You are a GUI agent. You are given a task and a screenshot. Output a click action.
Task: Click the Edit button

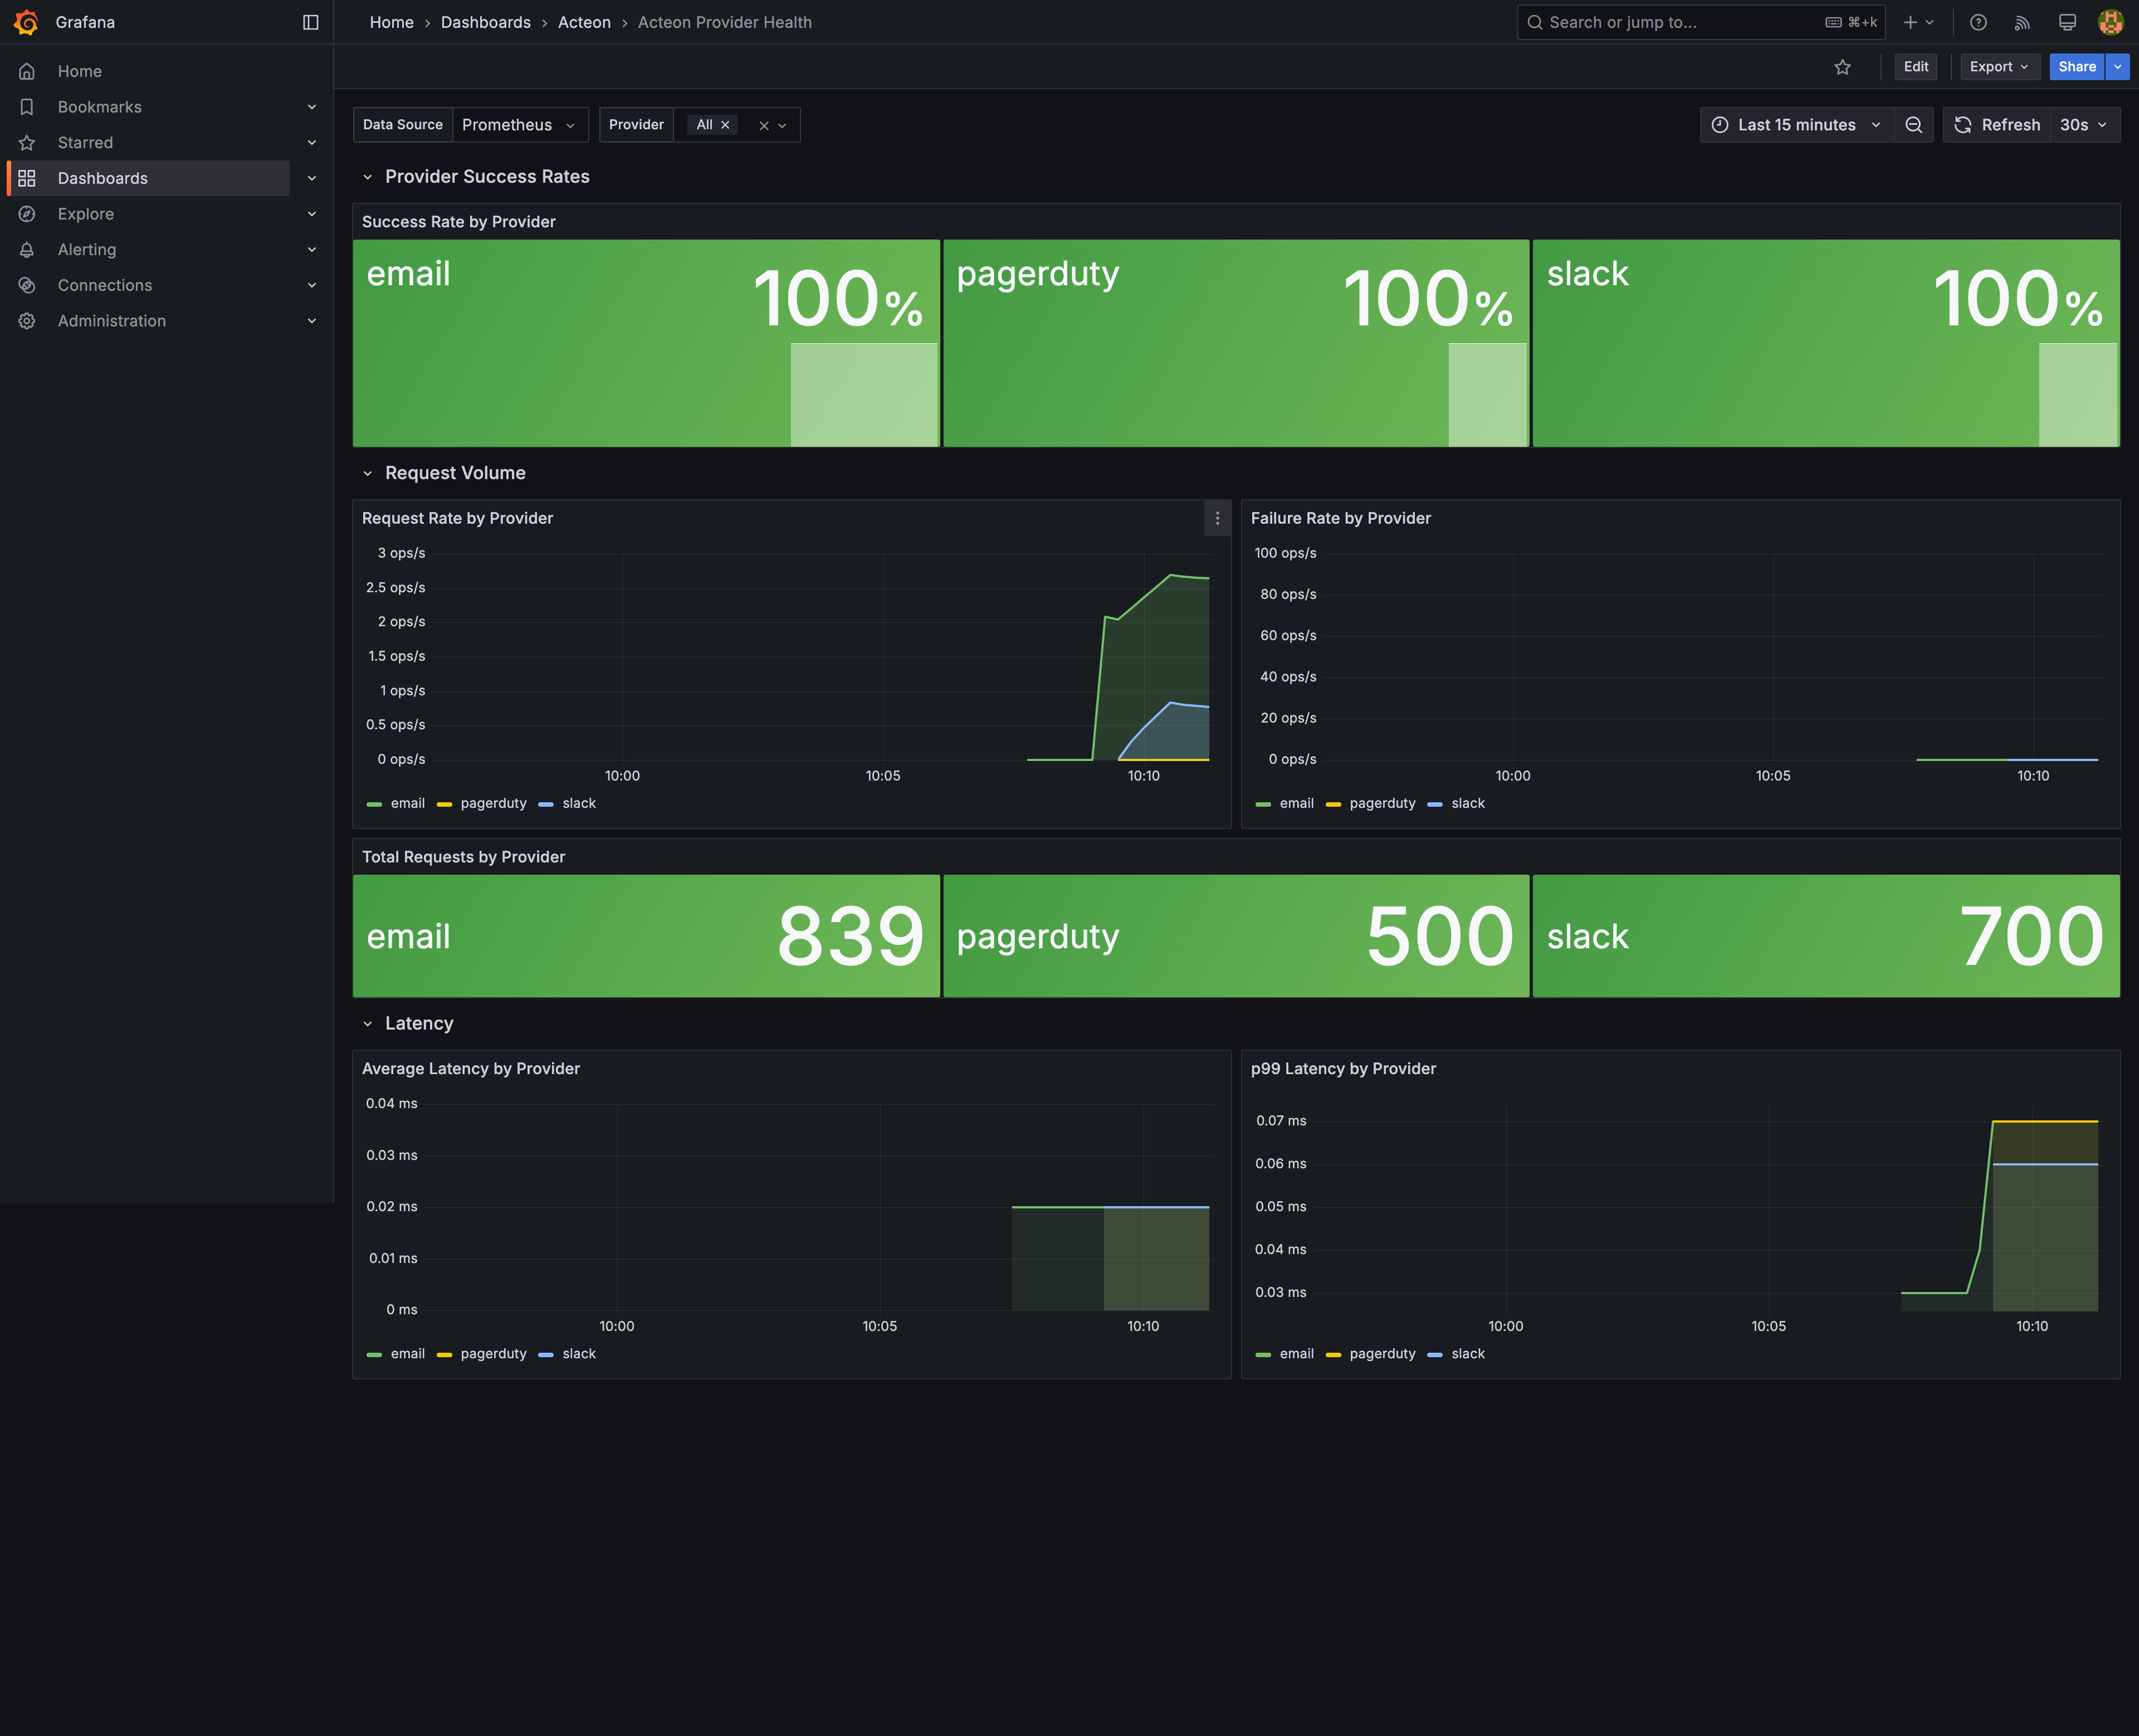(x=1916, y=67)
